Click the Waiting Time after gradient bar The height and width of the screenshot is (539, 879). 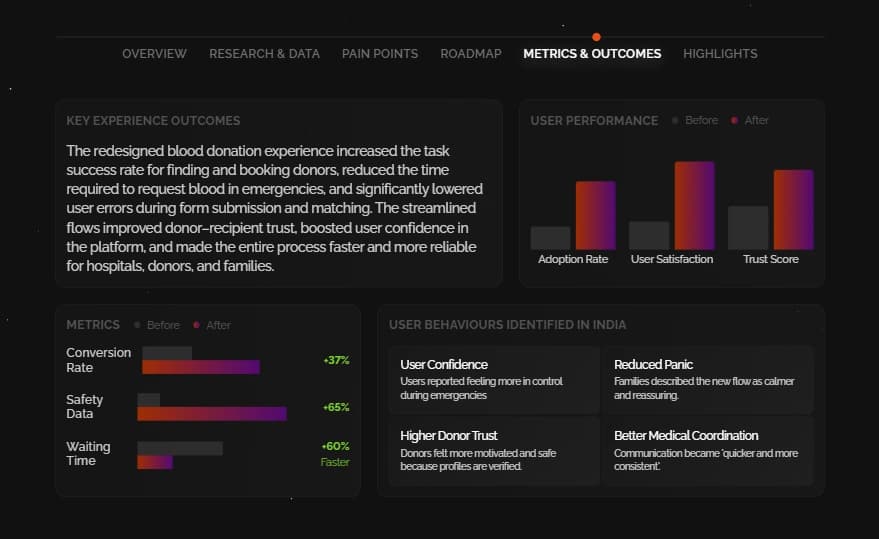click(155, 462)
